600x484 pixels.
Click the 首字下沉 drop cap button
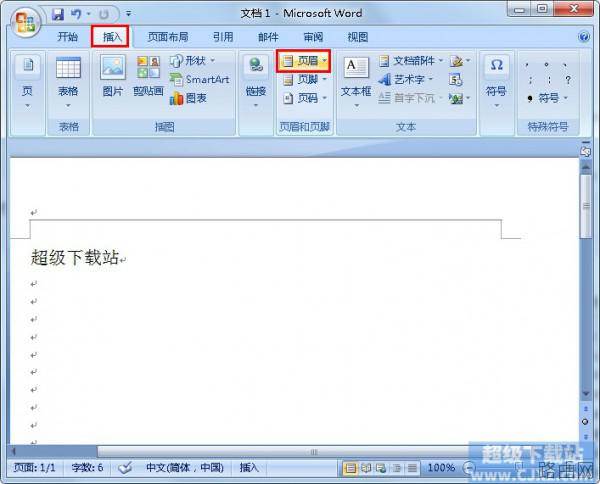click(410, 98)
